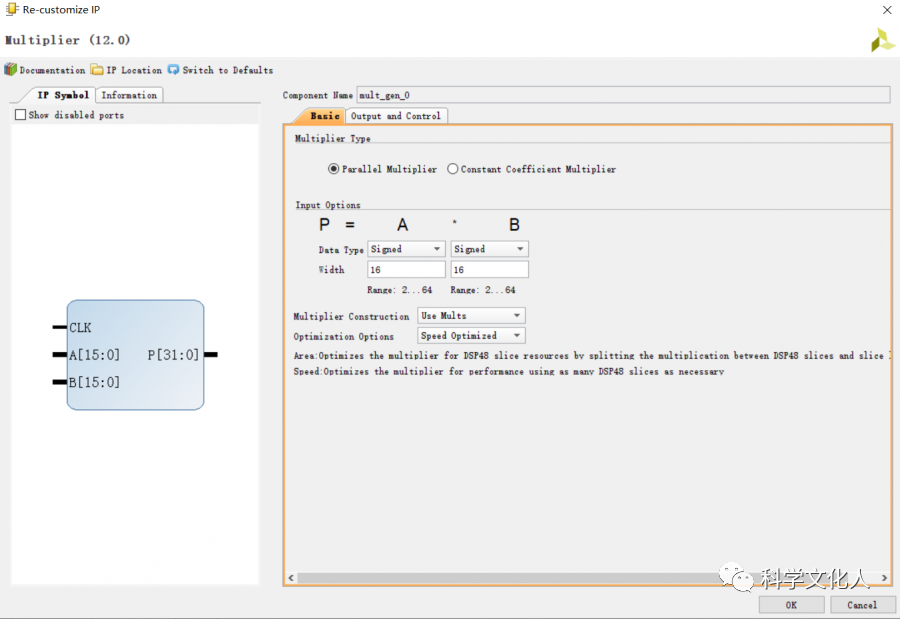Switch to the Information tab
The height and width of the screenshot is (619, 900).
129,95
